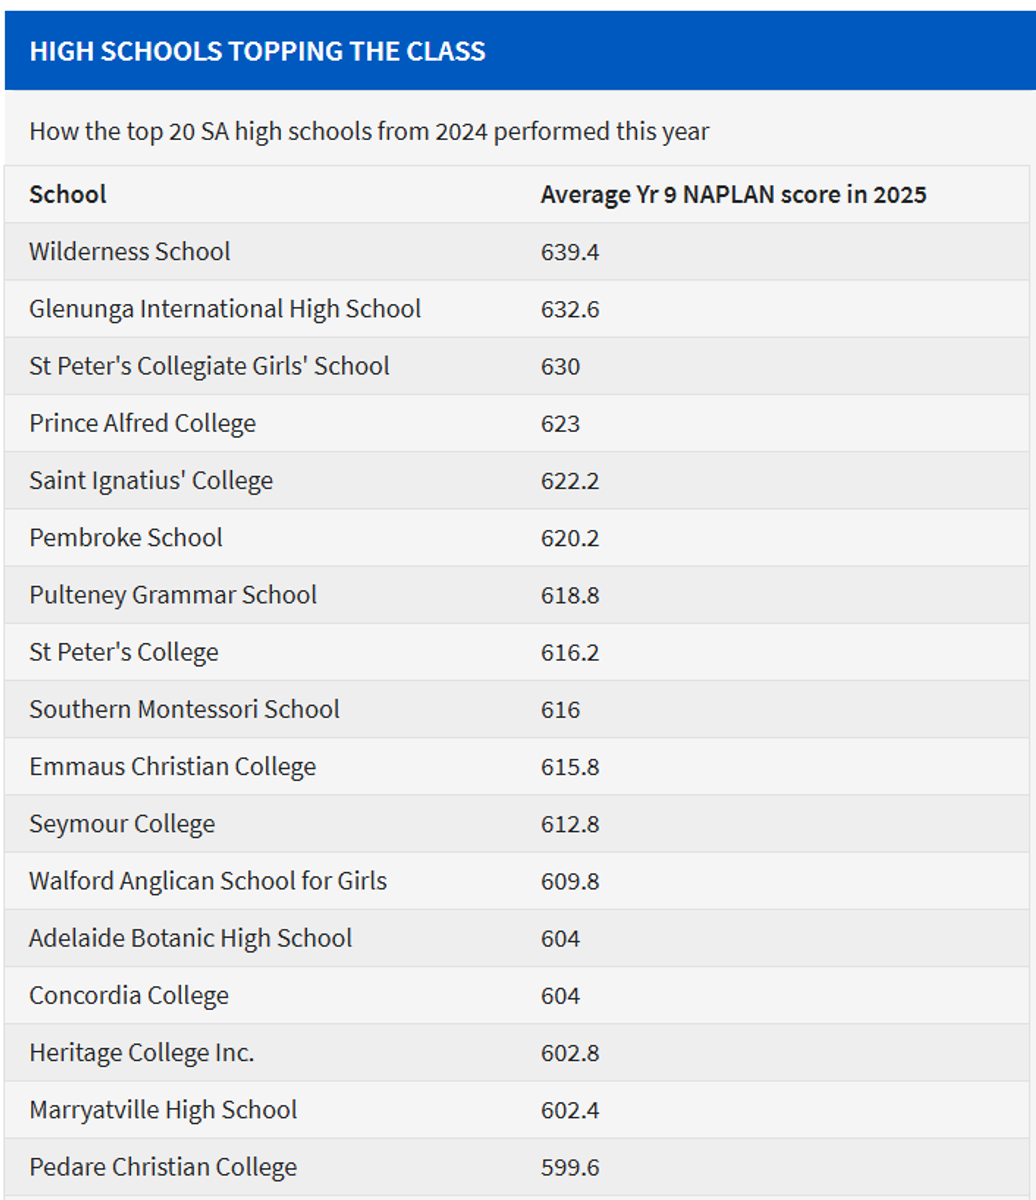Click the Pembroke School row
1036x1200 pixels.
pos(126,537)
